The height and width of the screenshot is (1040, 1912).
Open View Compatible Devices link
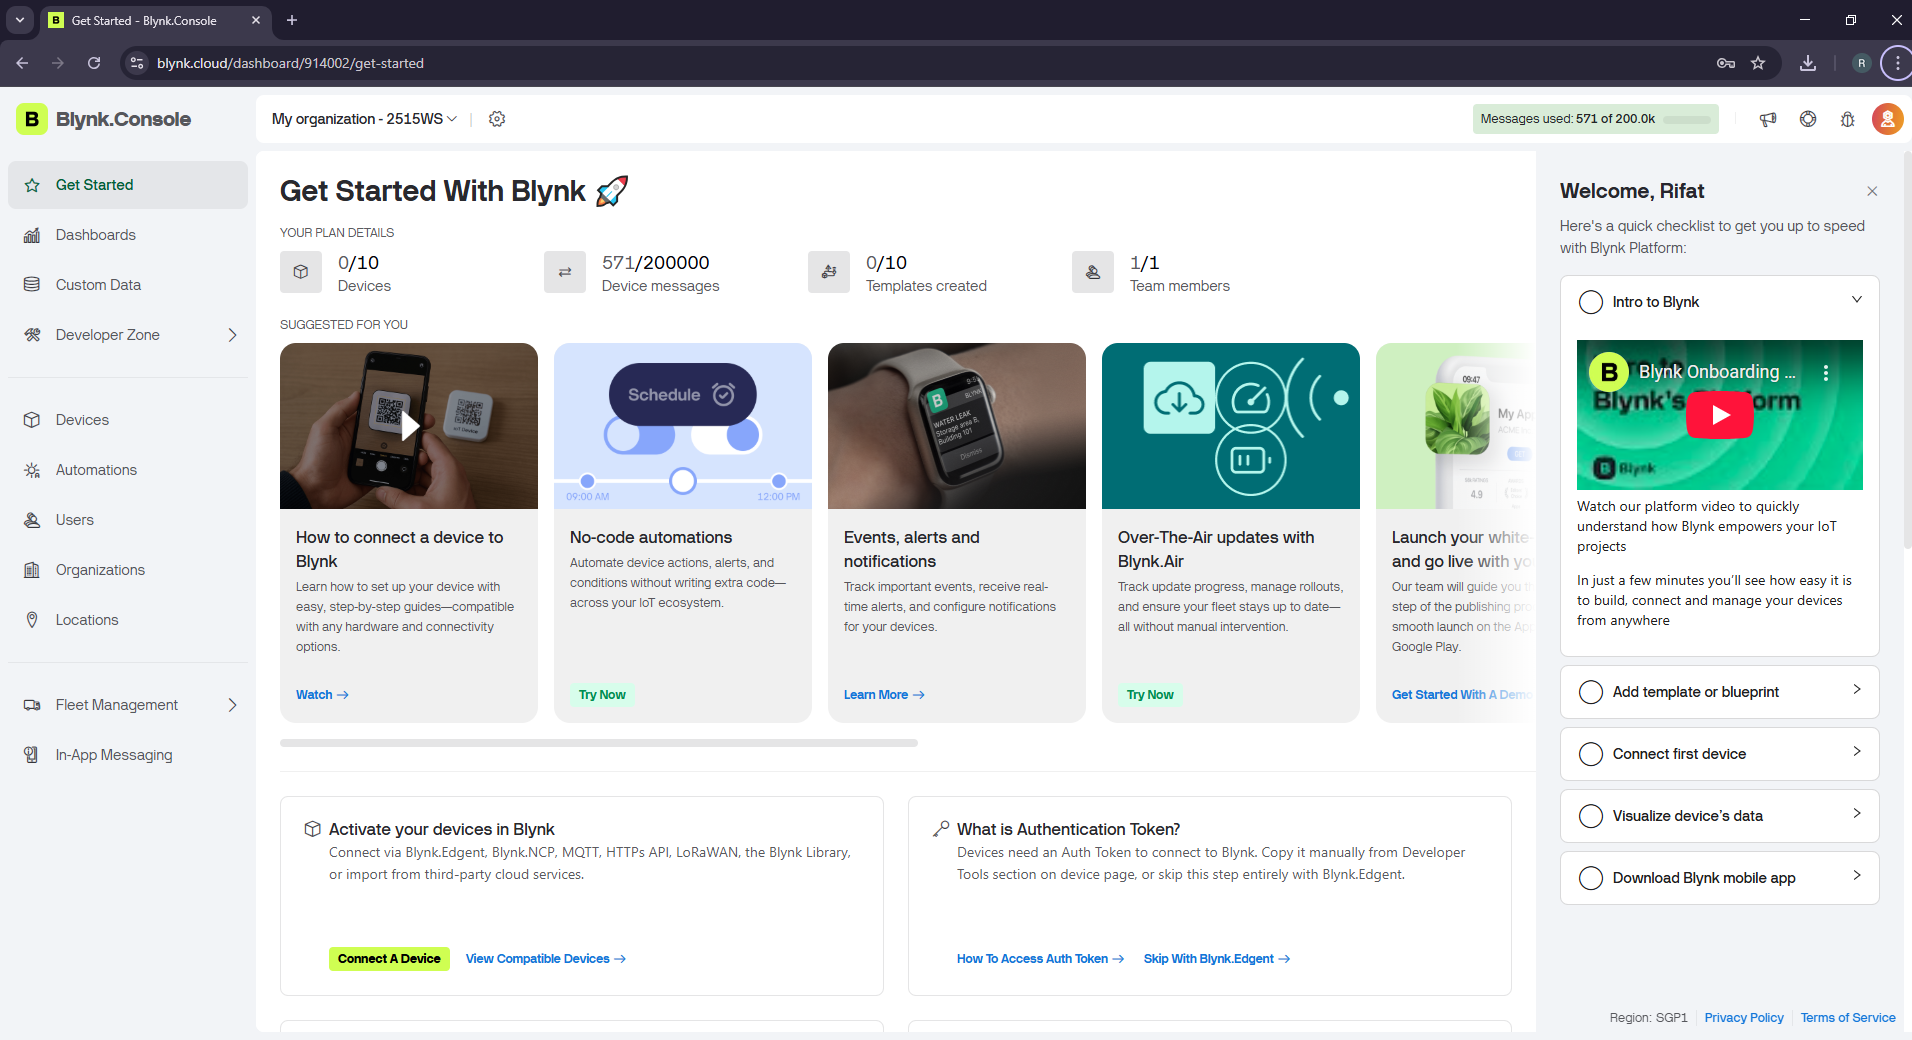point(545,959)
